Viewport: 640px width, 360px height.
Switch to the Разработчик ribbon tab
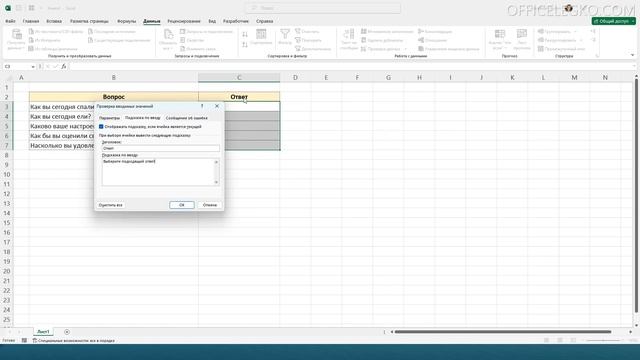point(236,21)
